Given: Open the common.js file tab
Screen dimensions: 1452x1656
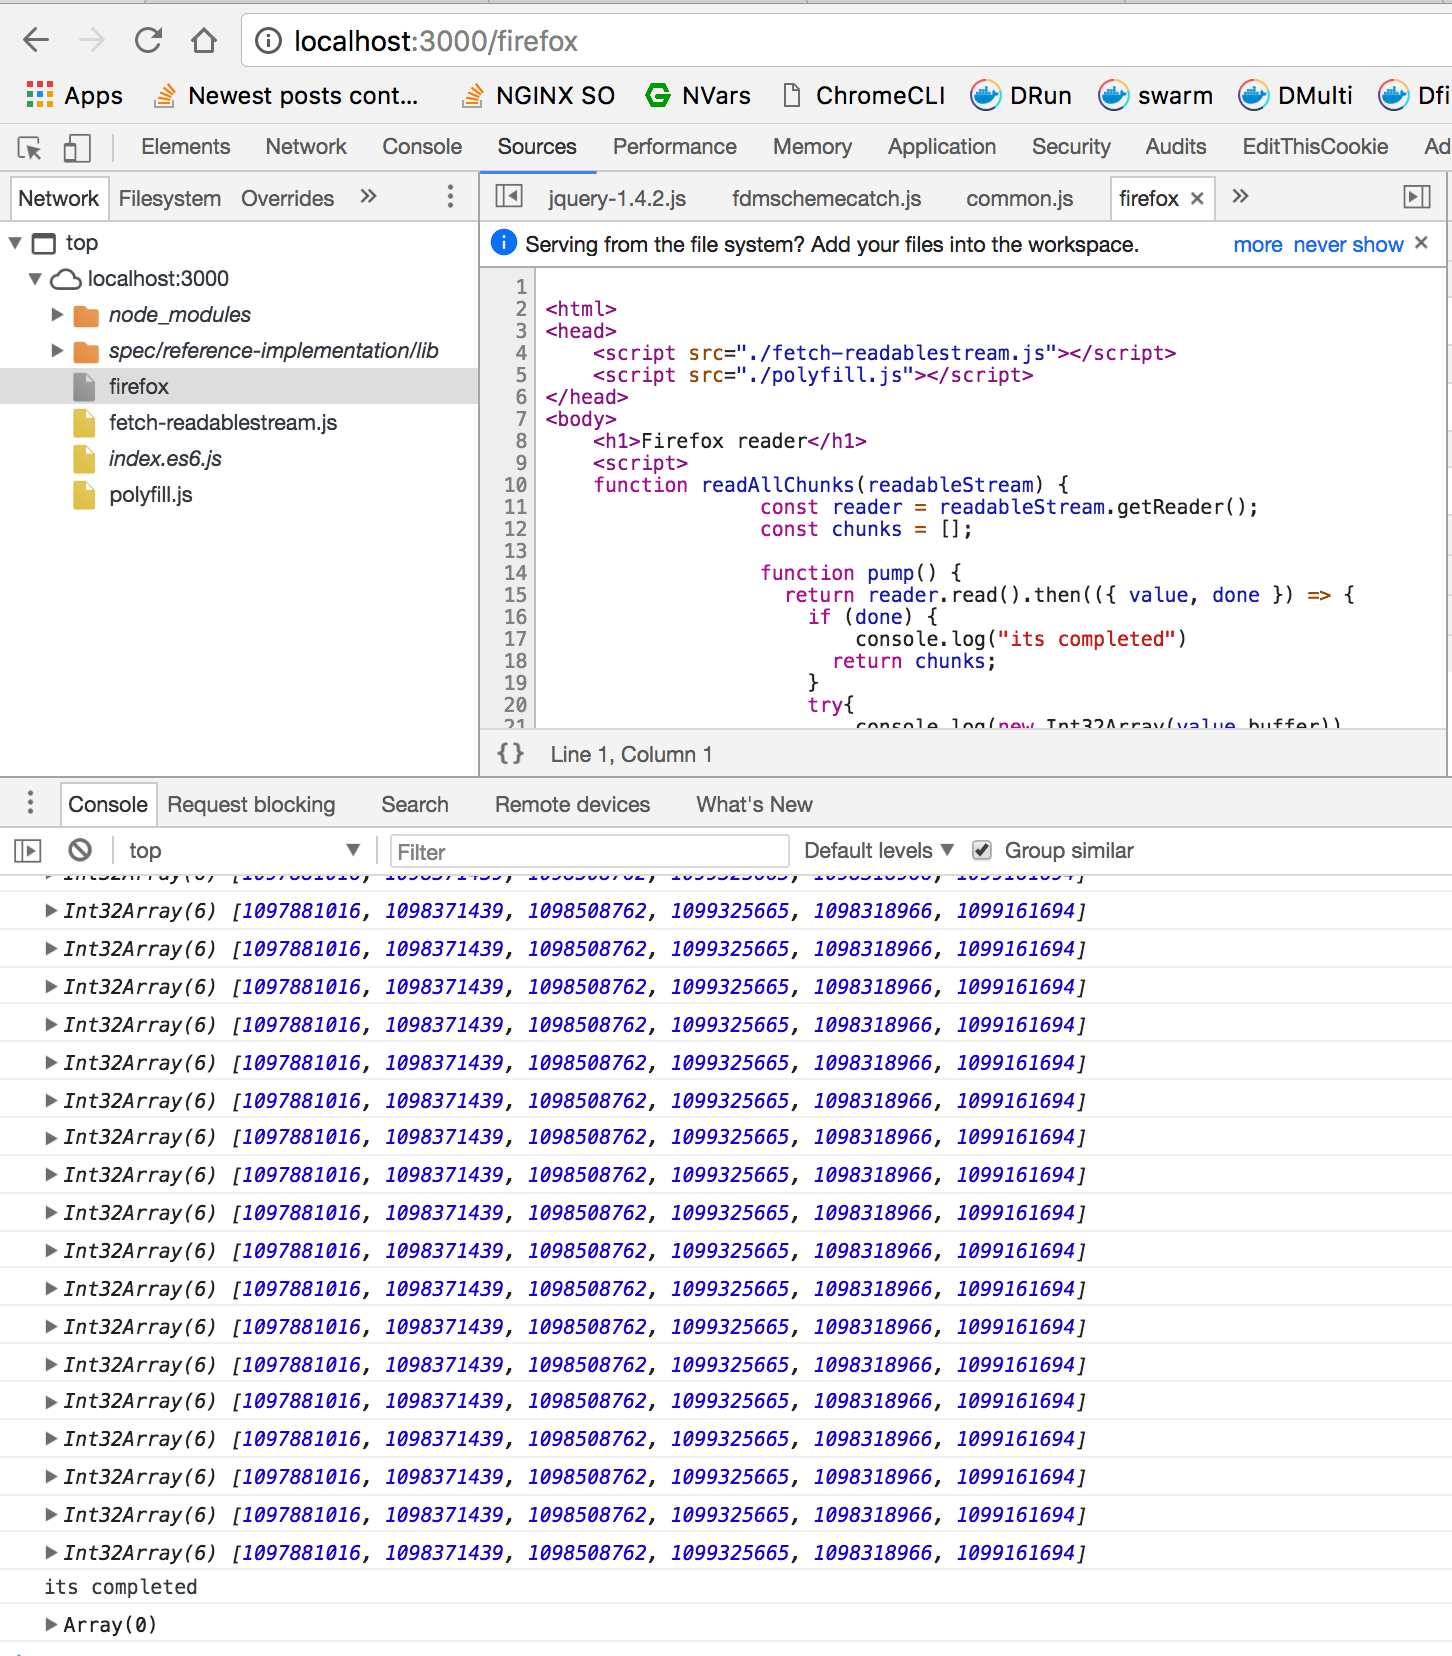Looking at the screenshot, I should (x=1019, y=198).
